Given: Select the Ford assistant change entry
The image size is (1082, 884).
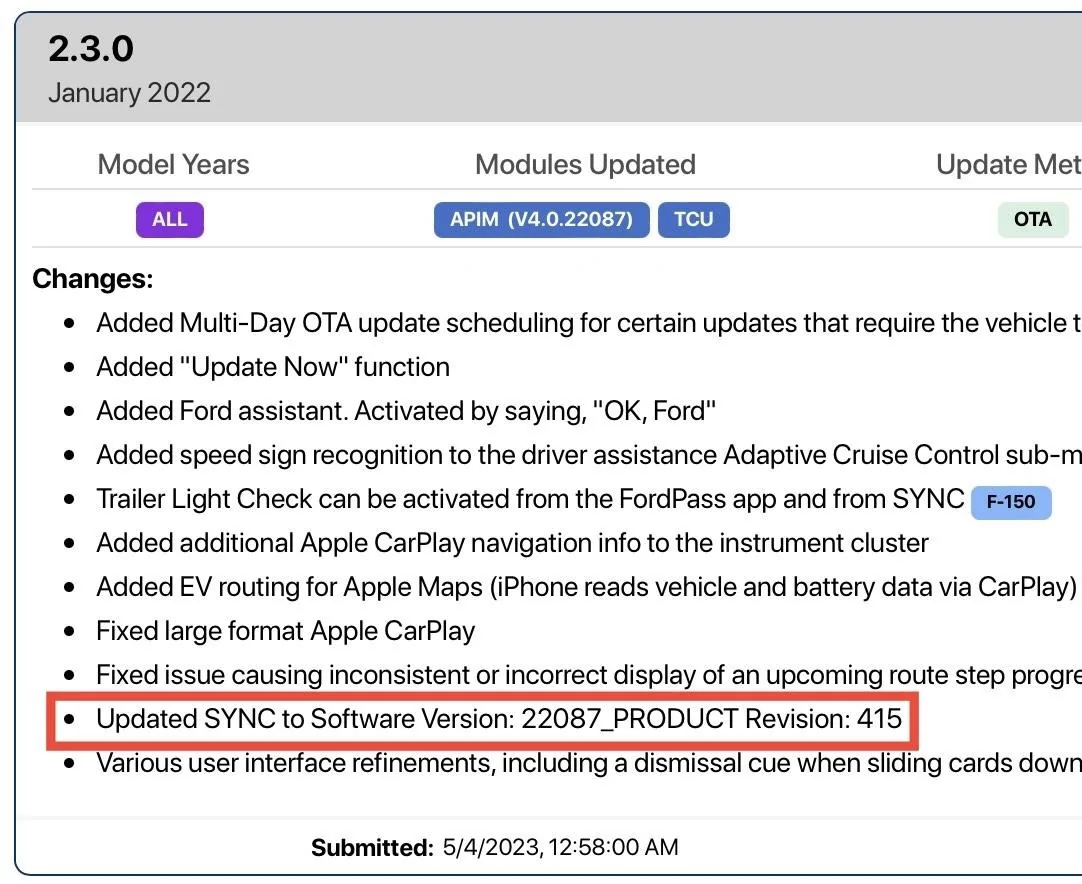Looking at the screenshot, I should [407, 411].
